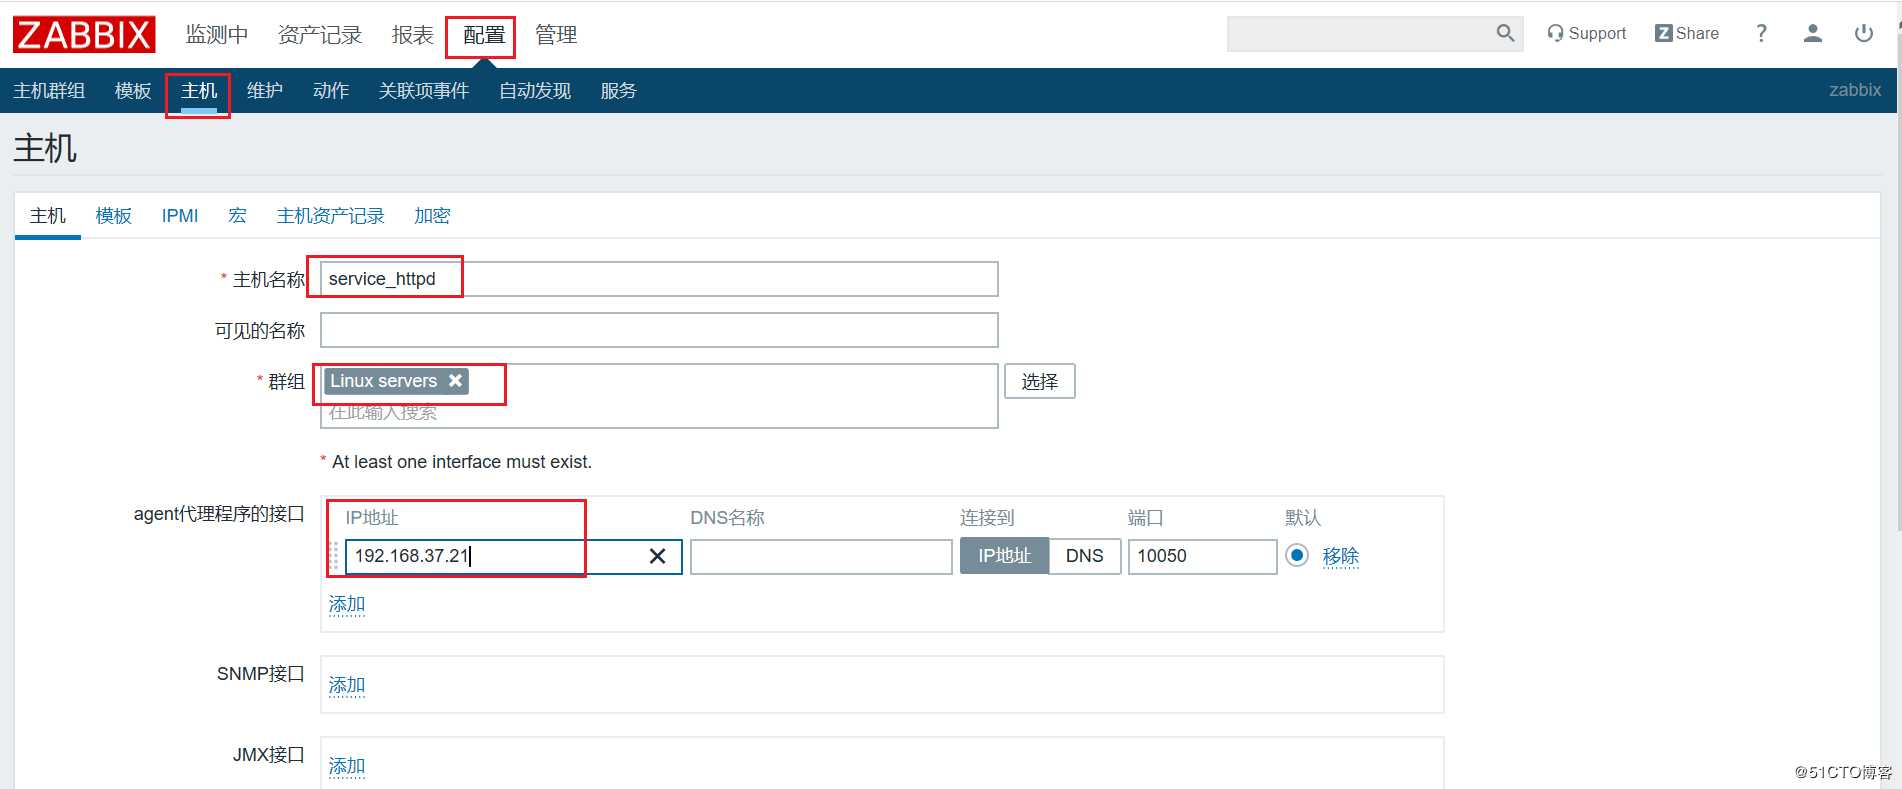Select the 模板 form tab

(x=113, y=216)
